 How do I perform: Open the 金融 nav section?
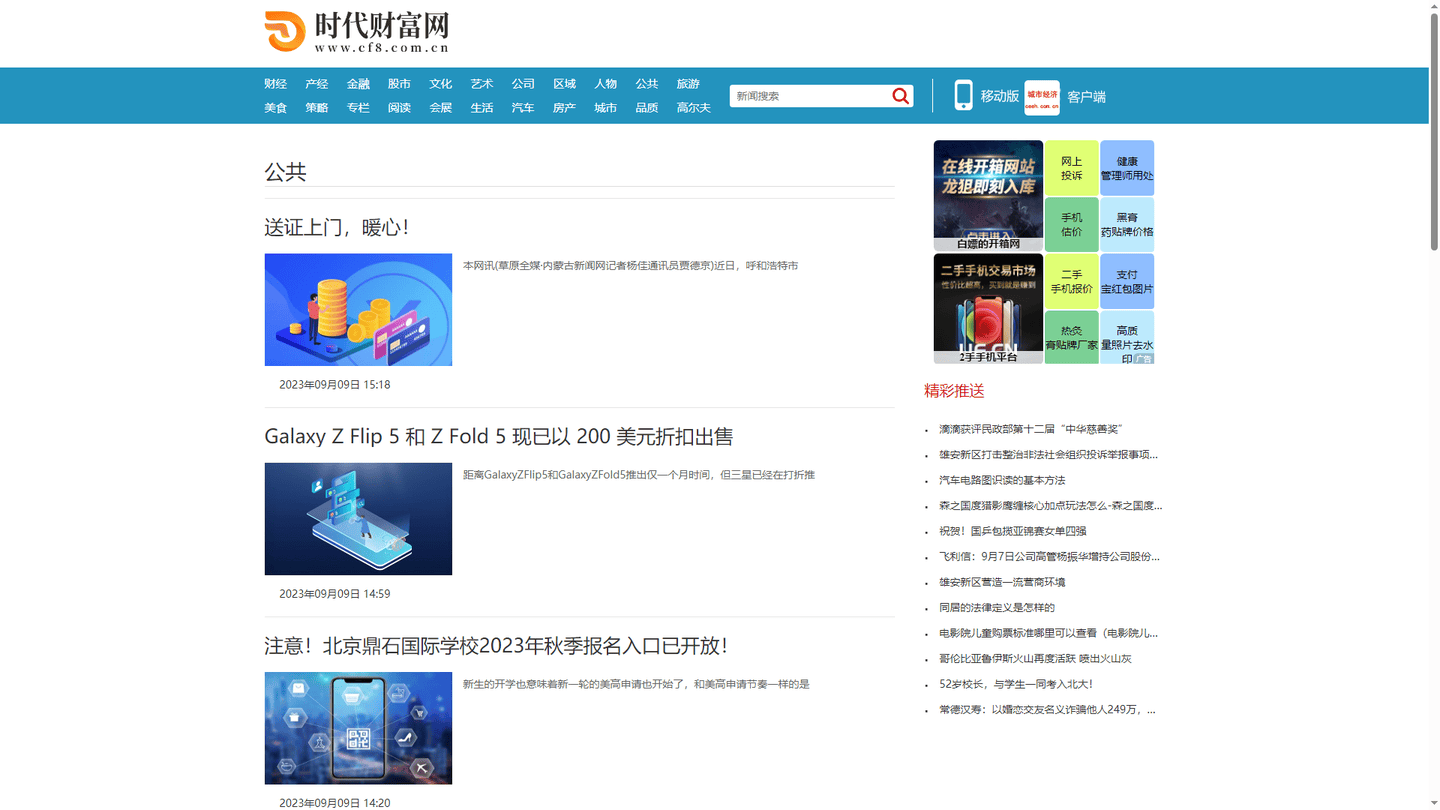pyautogui.click(x=358, y=84)
